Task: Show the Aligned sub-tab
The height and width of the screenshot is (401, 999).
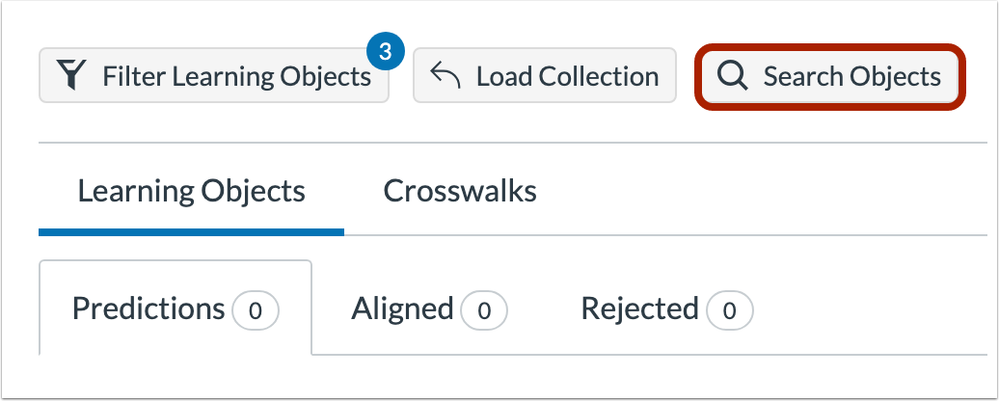Action: point(429,309)
